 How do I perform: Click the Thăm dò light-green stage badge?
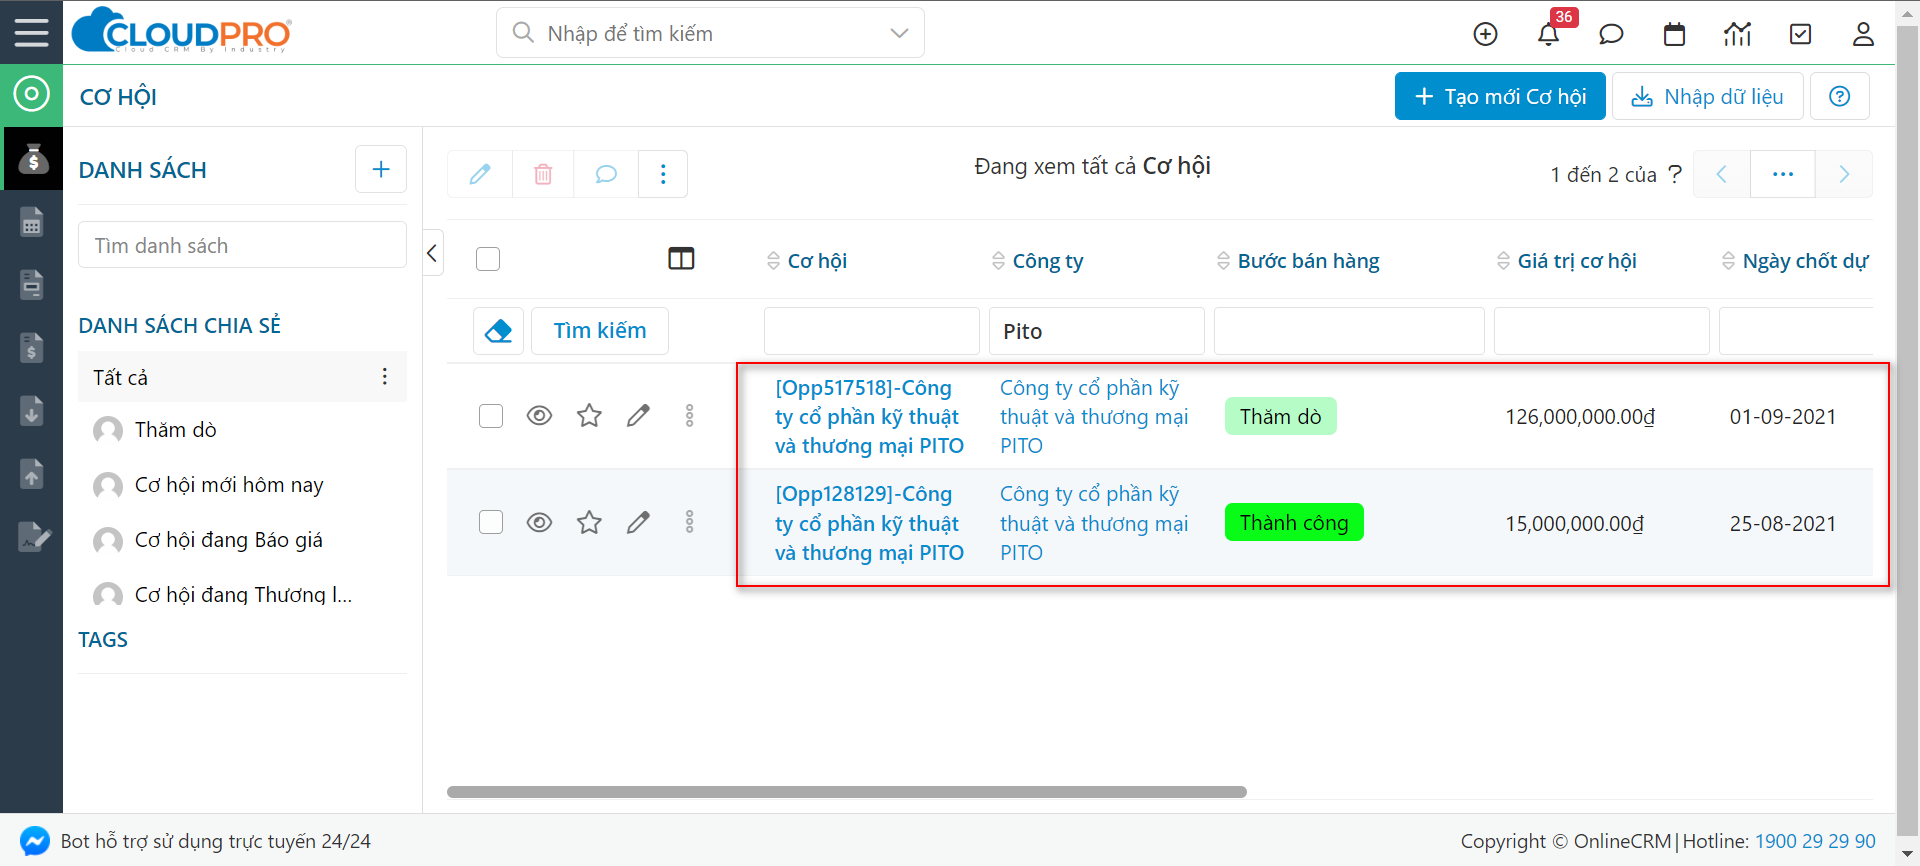[1281, 416]
